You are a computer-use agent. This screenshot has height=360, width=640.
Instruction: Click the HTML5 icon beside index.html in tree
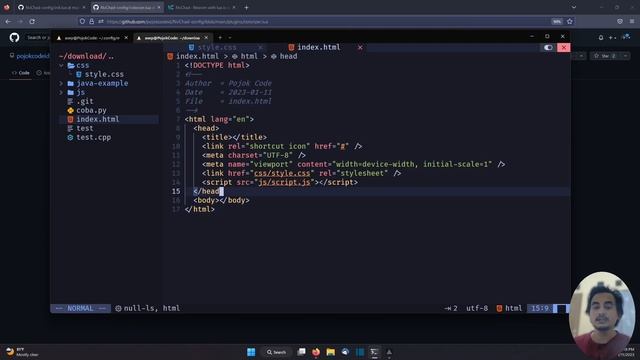[x=70, y=119]
